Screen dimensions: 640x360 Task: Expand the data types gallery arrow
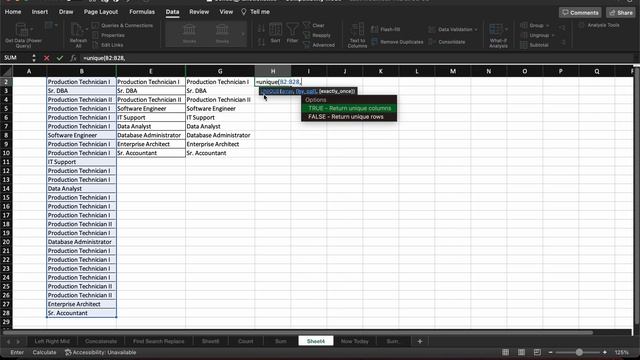click(x=243, y=34)
